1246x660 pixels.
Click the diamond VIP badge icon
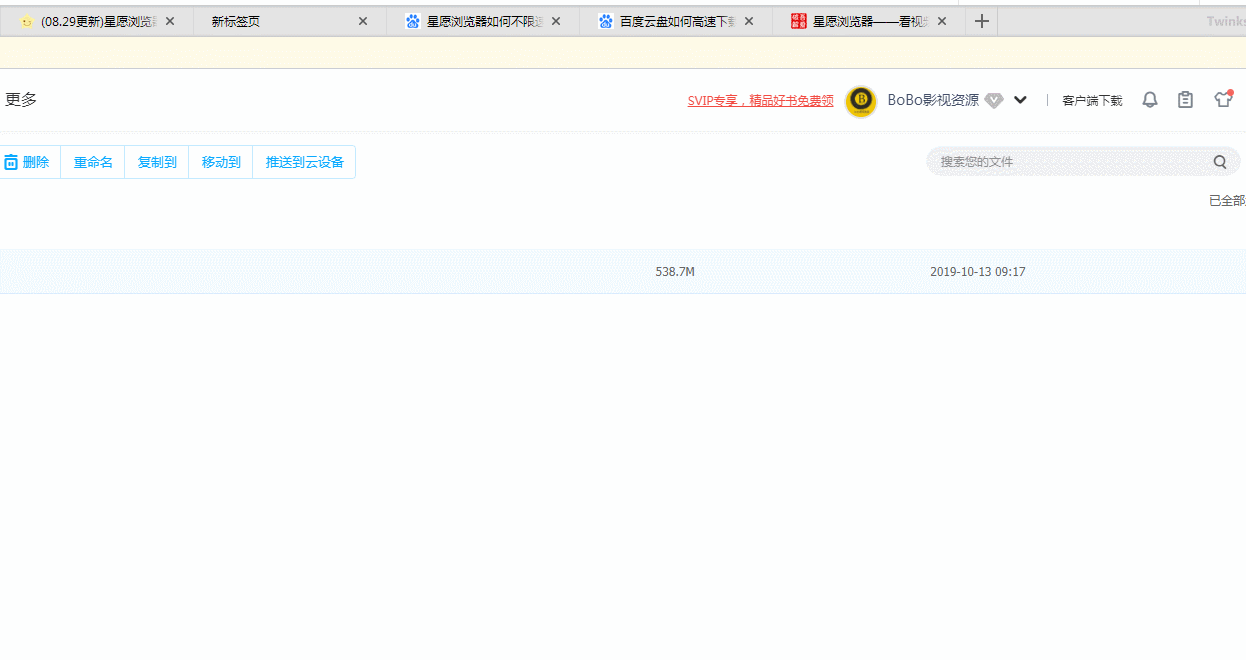993,100
